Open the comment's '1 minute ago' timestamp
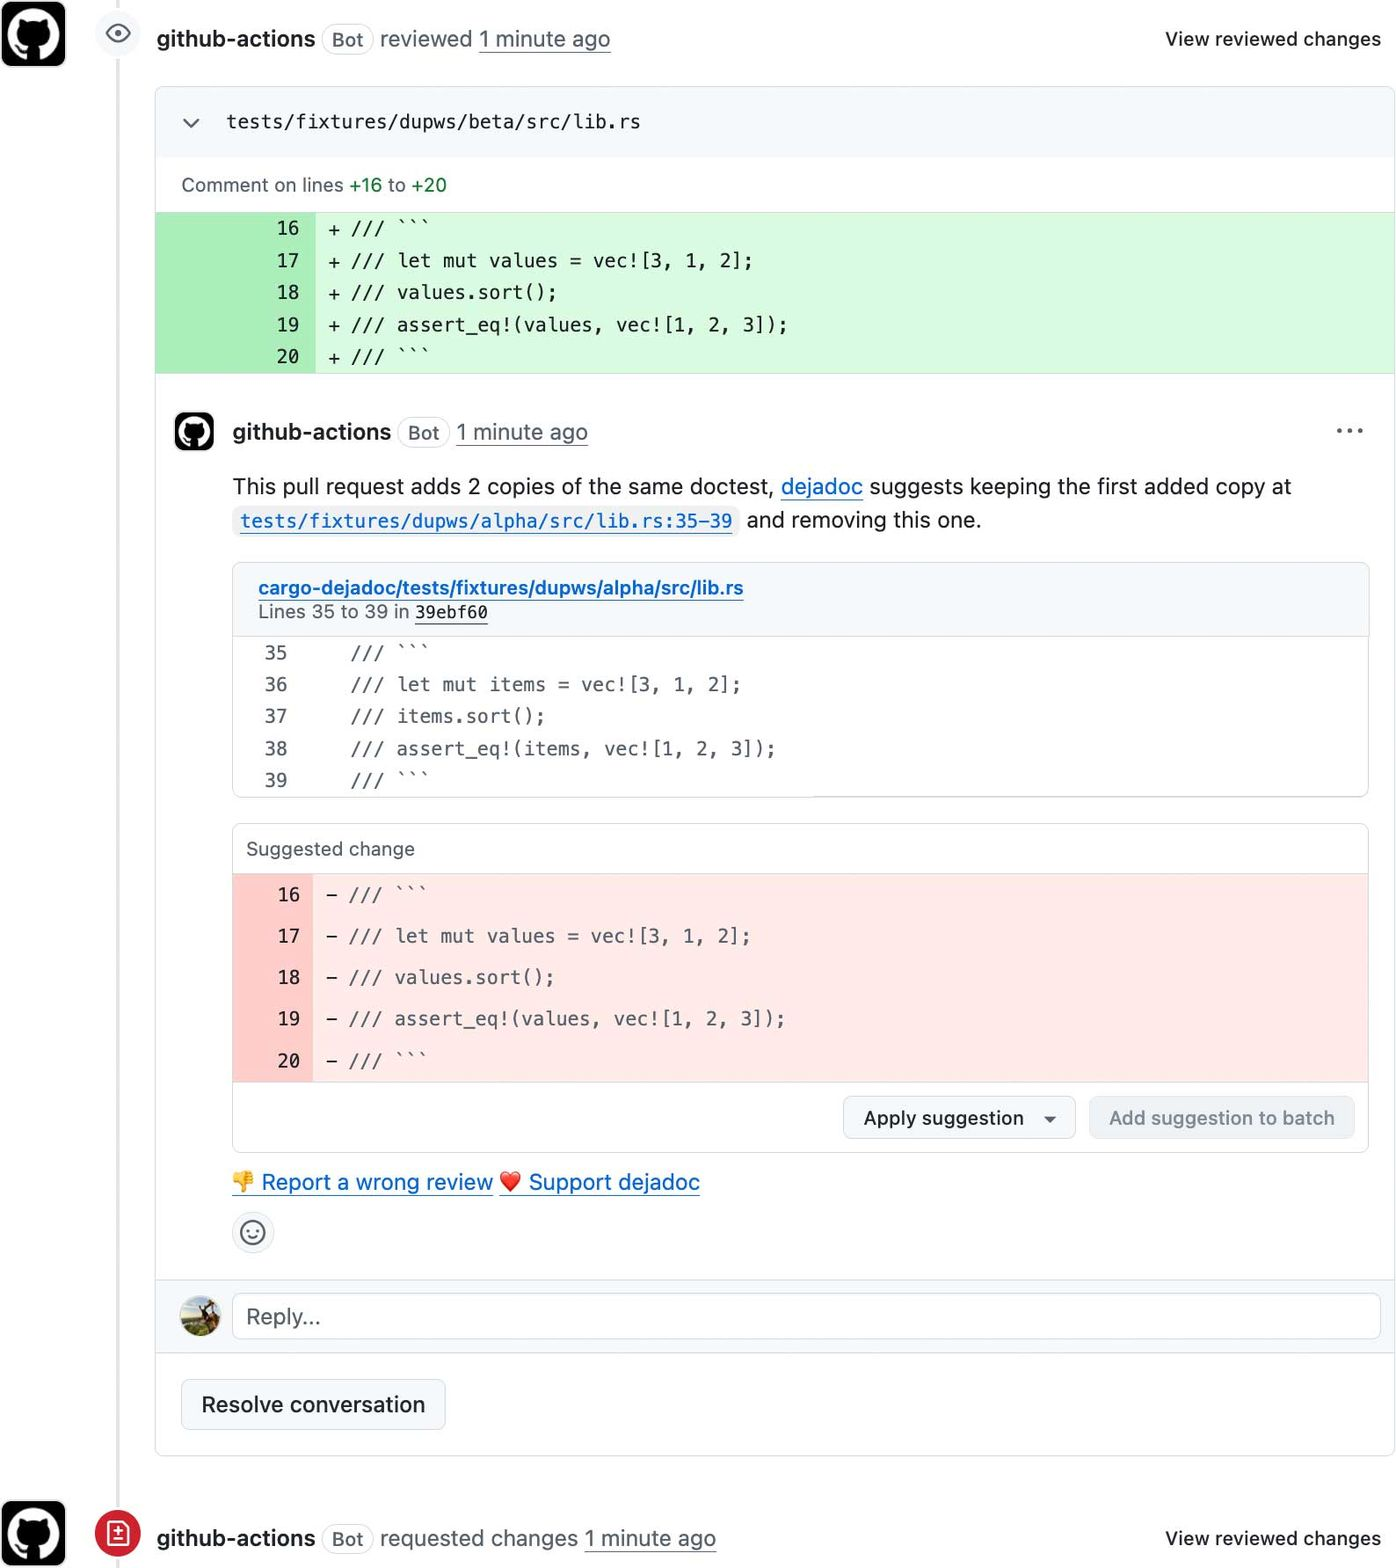 coord(522,432)
